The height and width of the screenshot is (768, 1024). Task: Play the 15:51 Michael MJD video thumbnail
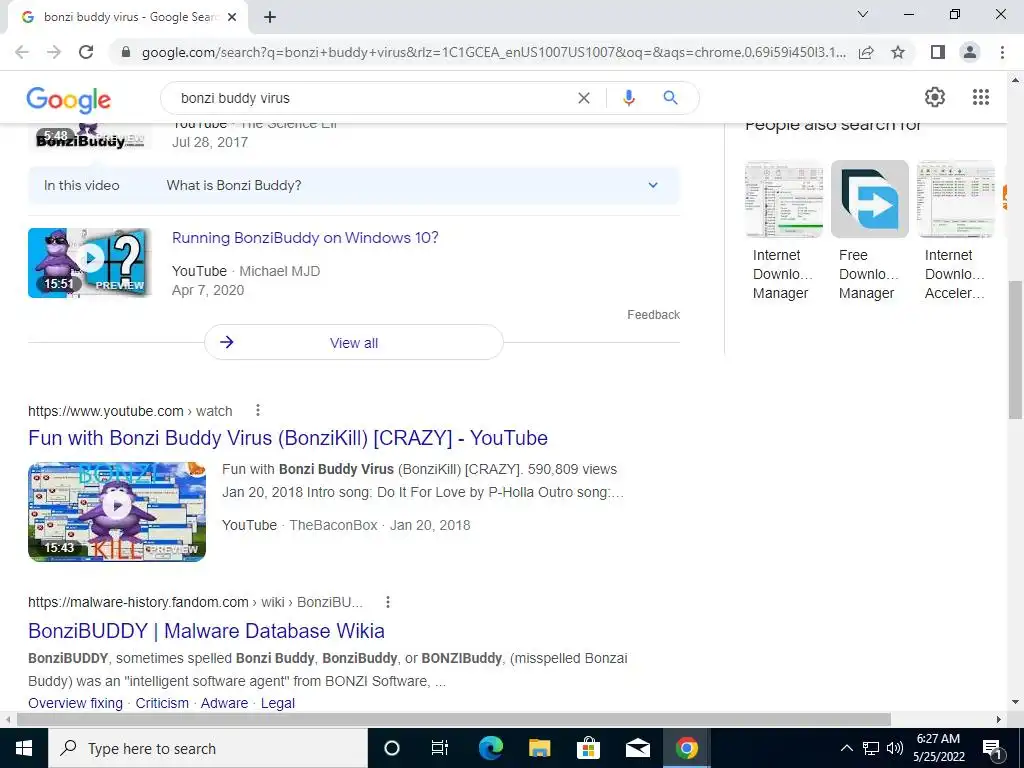[89, 263]
